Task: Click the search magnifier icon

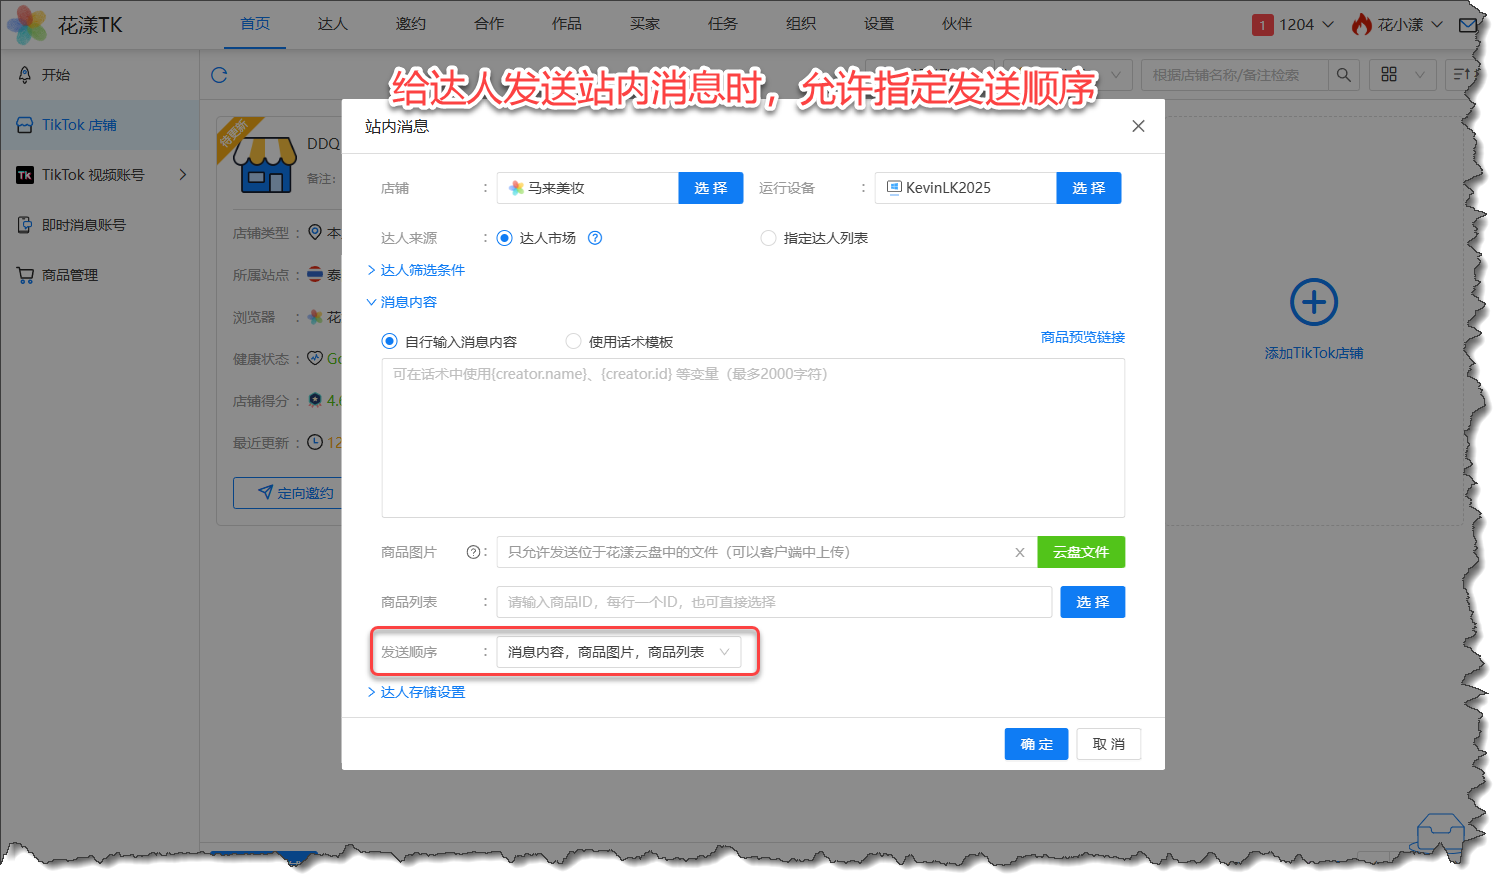Action: 1343,75
